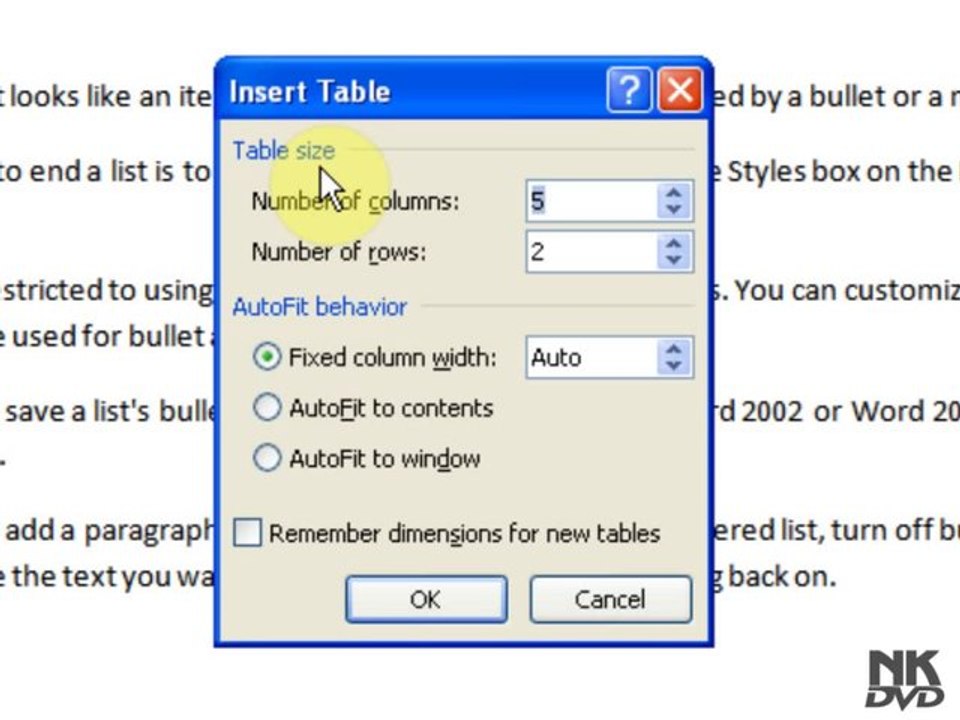Decrease number of rows with down arrow
This screenshot has width=960, height=720.
tap(674, 260)
